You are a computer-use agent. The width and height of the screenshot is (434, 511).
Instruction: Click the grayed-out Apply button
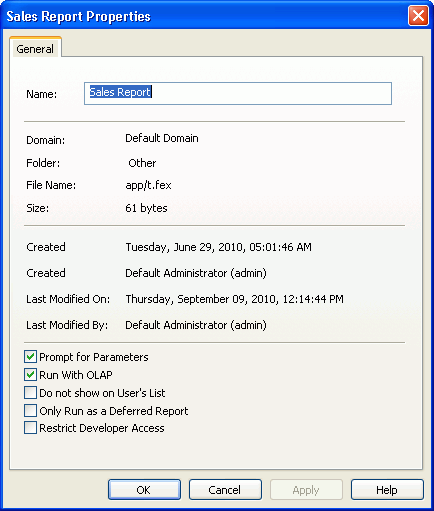306,490
